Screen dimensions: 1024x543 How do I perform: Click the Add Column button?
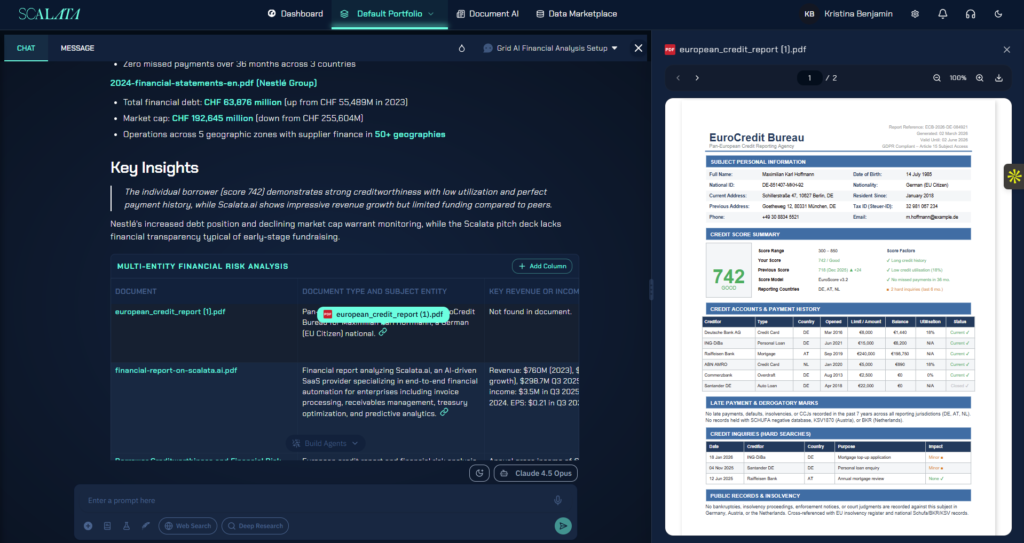[x=542, y=267]
